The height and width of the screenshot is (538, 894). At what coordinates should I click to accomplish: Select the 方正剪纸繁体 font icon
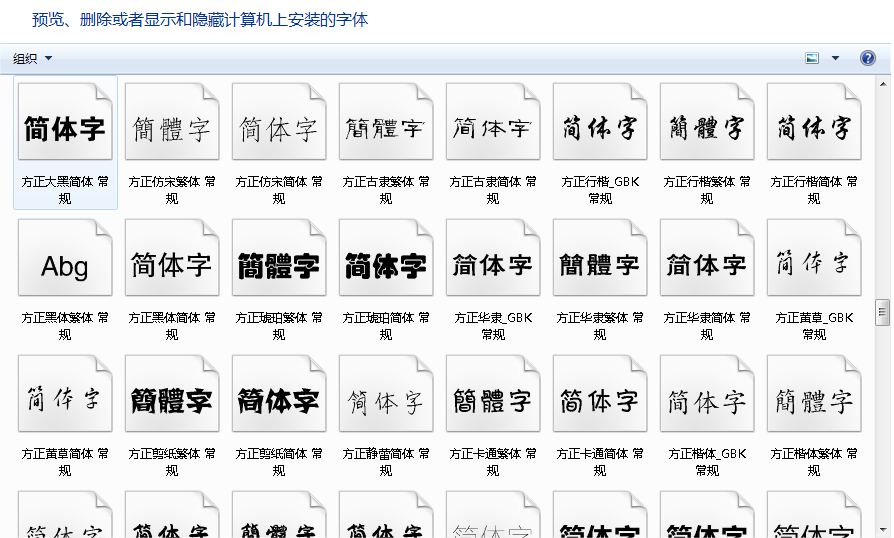[x=172, y=394]
